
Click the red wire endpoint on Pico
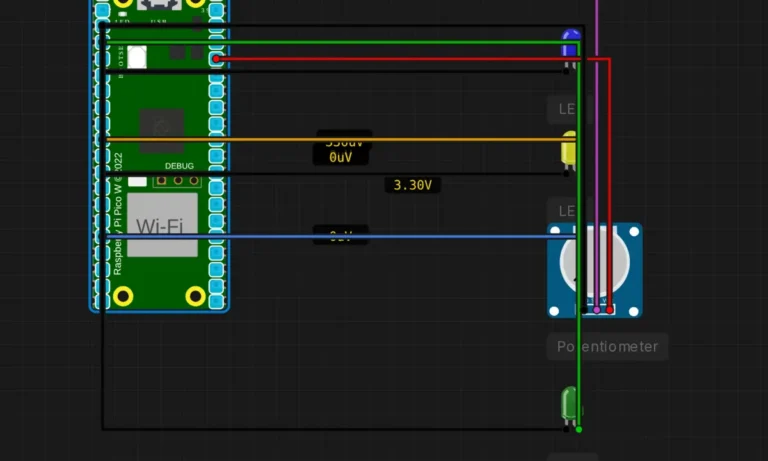pos(216,59)
